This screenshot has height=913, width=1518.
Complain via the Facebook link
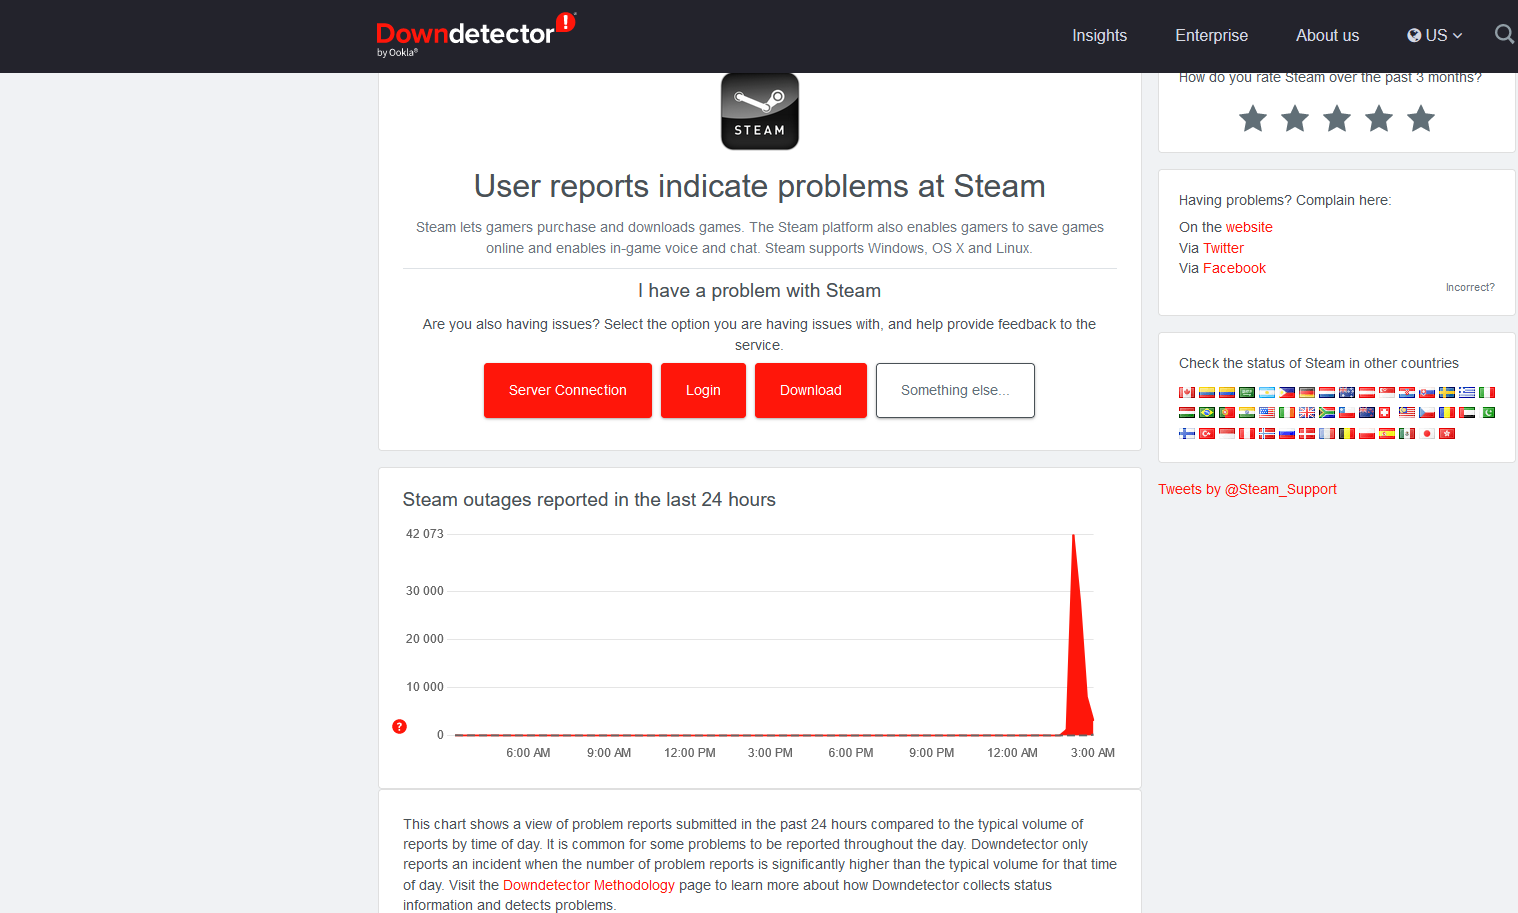coord(1234,268)
